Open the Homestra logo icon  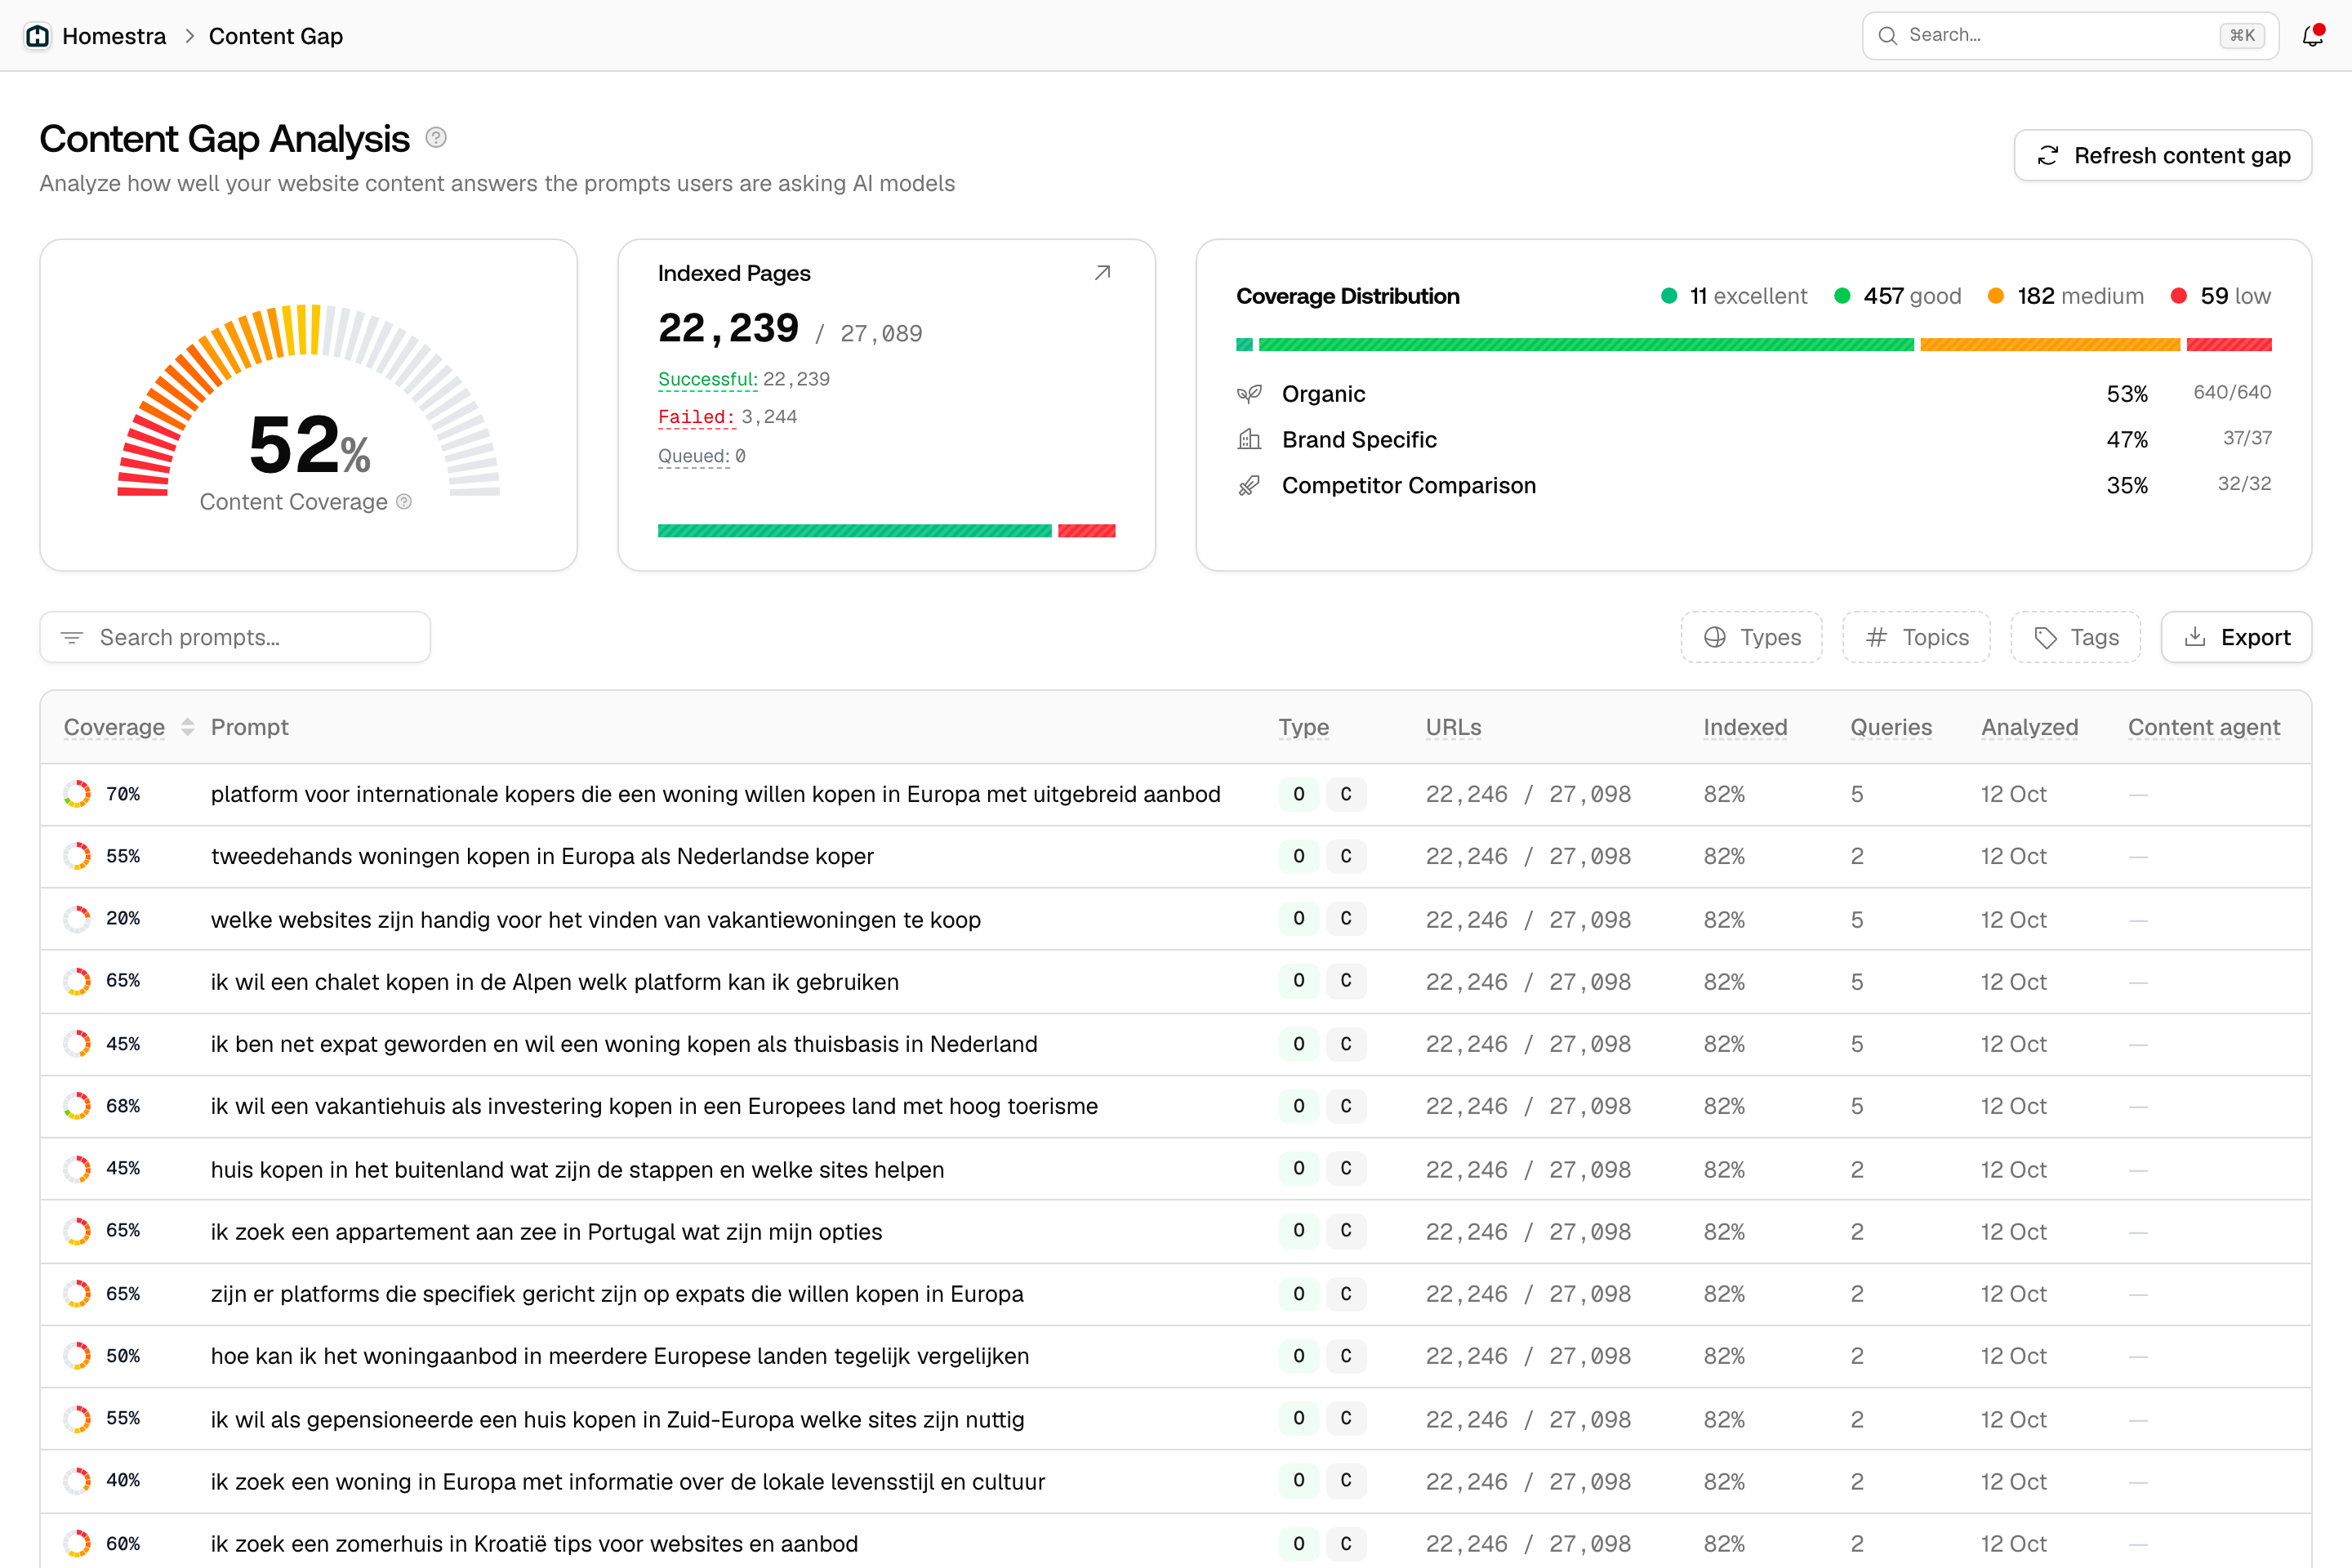pos(37,36)
